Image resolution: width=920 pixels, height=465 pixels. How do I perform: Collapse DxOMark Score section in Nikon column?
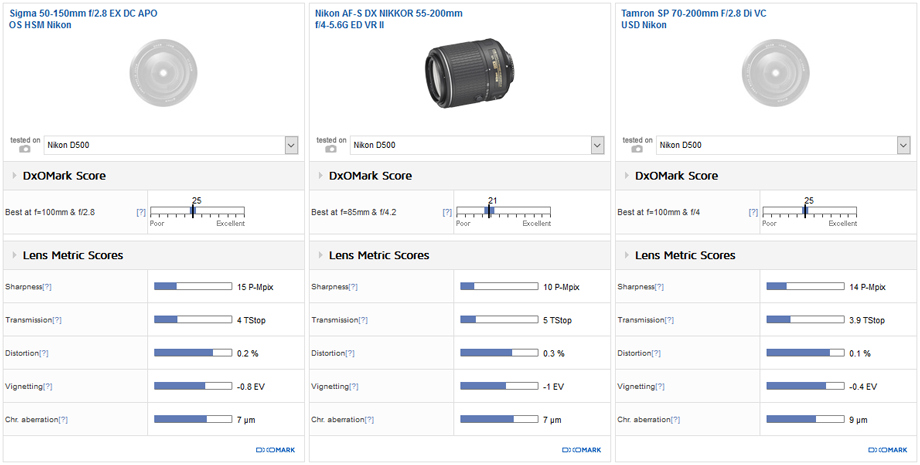pos(320,176)
